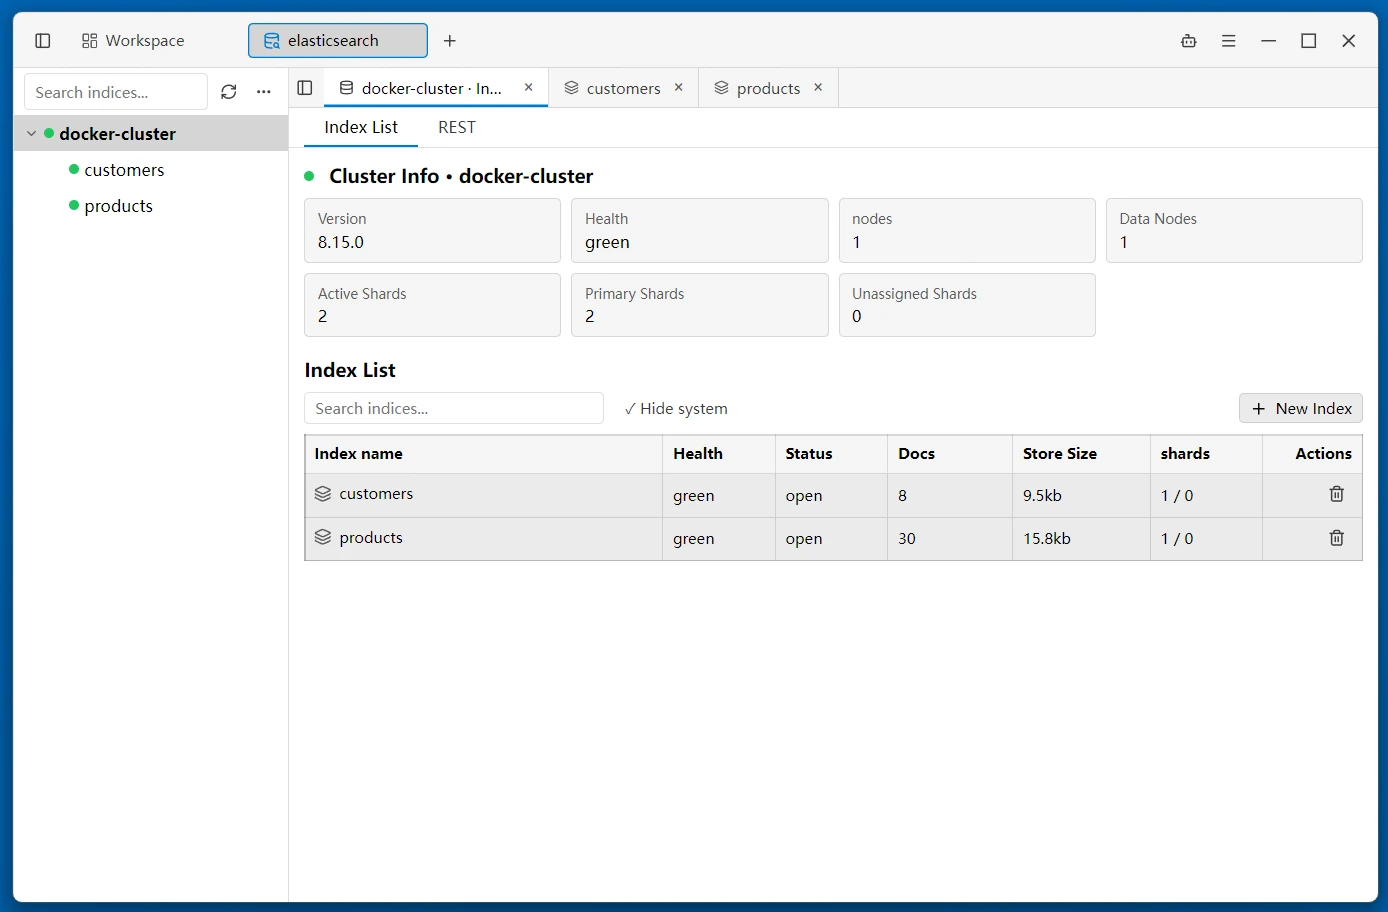1388x912 pixels.
Task: Open the sidebar more options ellipsis
Action: [264, 92]
